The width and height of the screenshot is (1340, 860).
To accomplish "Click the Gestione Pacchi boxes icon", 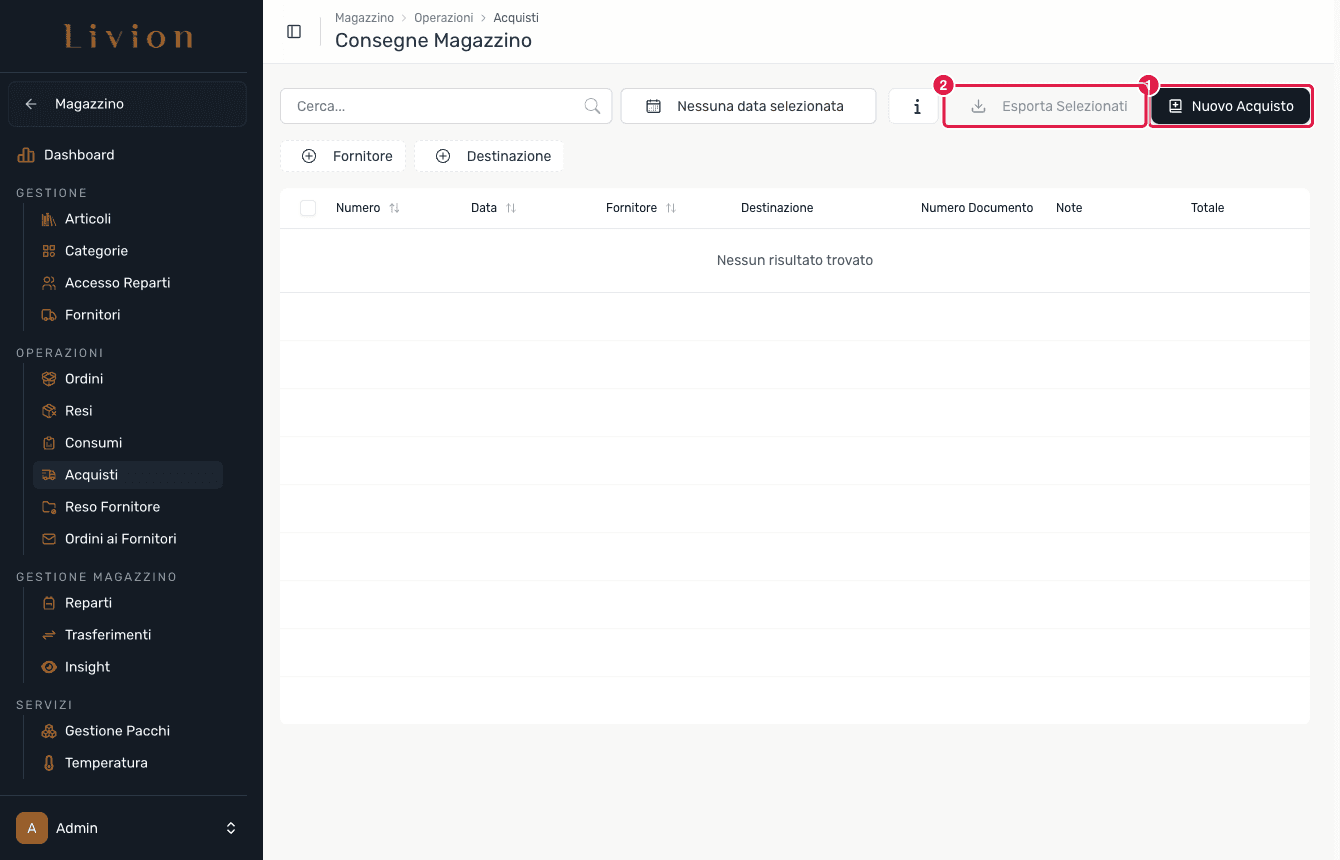I will click(48, 731).
